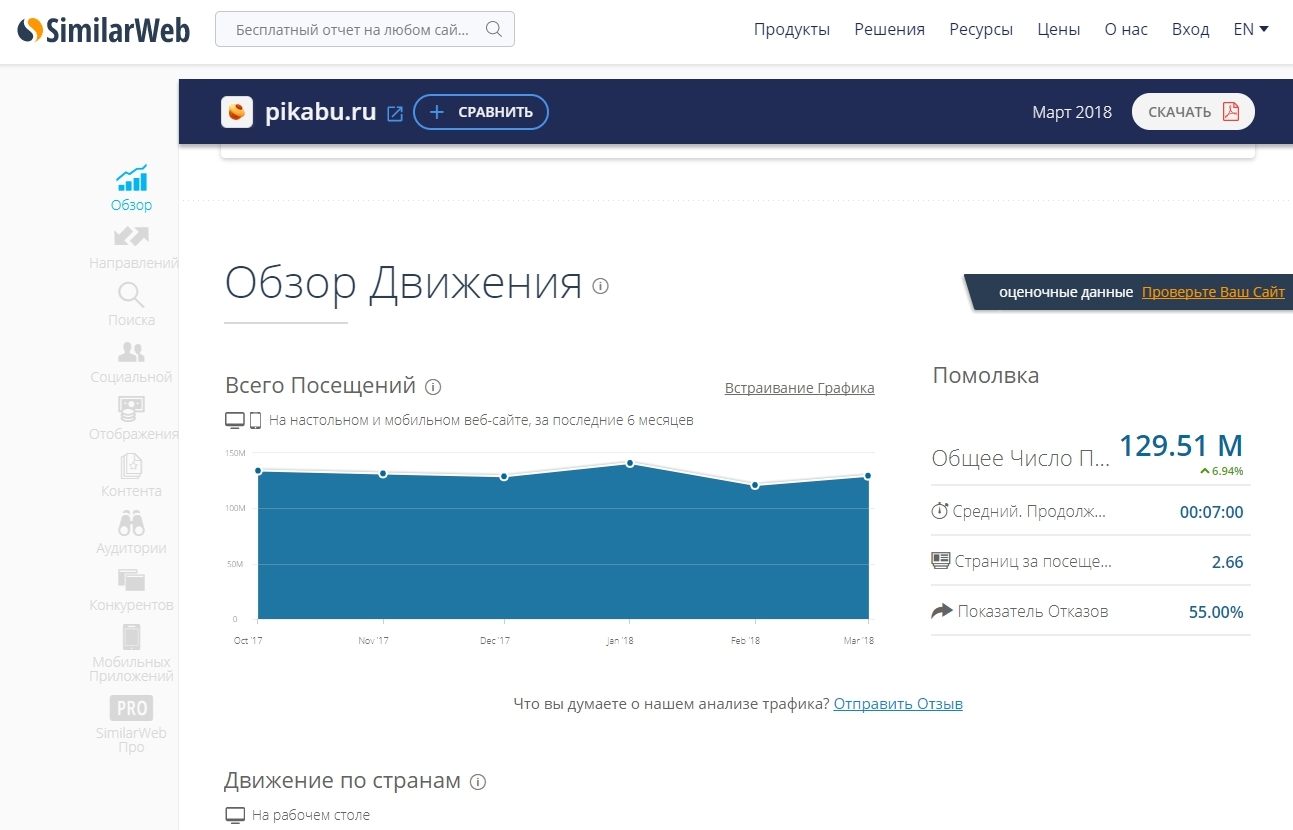1293x830 pixels.
Task: Click the mobile phone icon under Всего Посещений
Action: pos(255,420)
